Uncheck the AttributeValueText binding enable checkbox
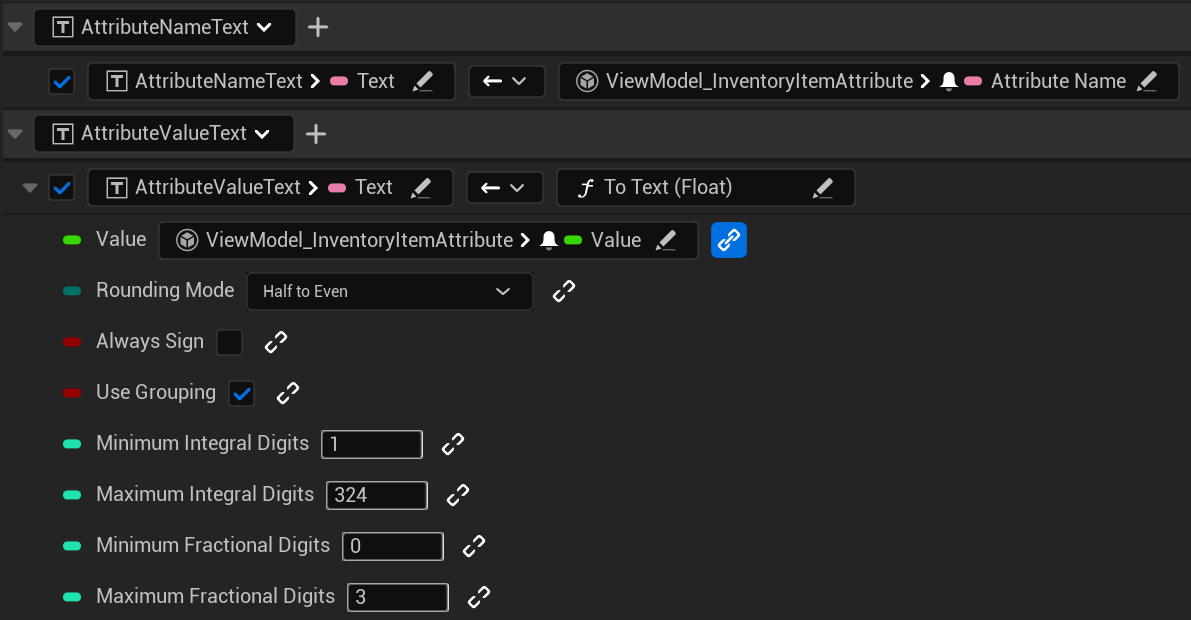The width and height of the screenshot is (1191, 620). [61, 187]
